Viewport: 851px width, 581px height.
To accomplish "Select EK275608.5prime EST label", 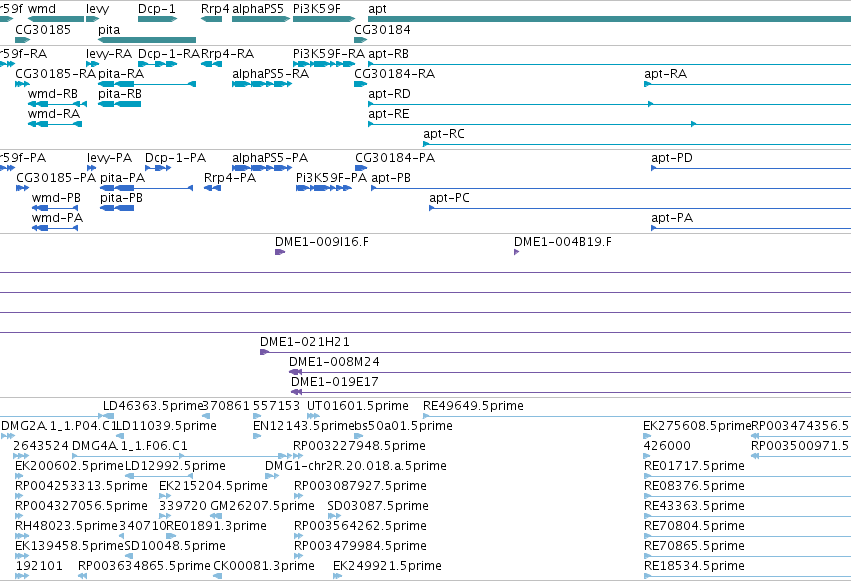I will [x=697, y=426].
